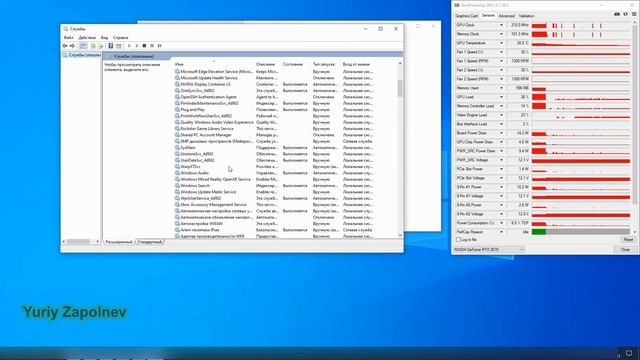Click the Plug and Play service icon

click(177, 109)
